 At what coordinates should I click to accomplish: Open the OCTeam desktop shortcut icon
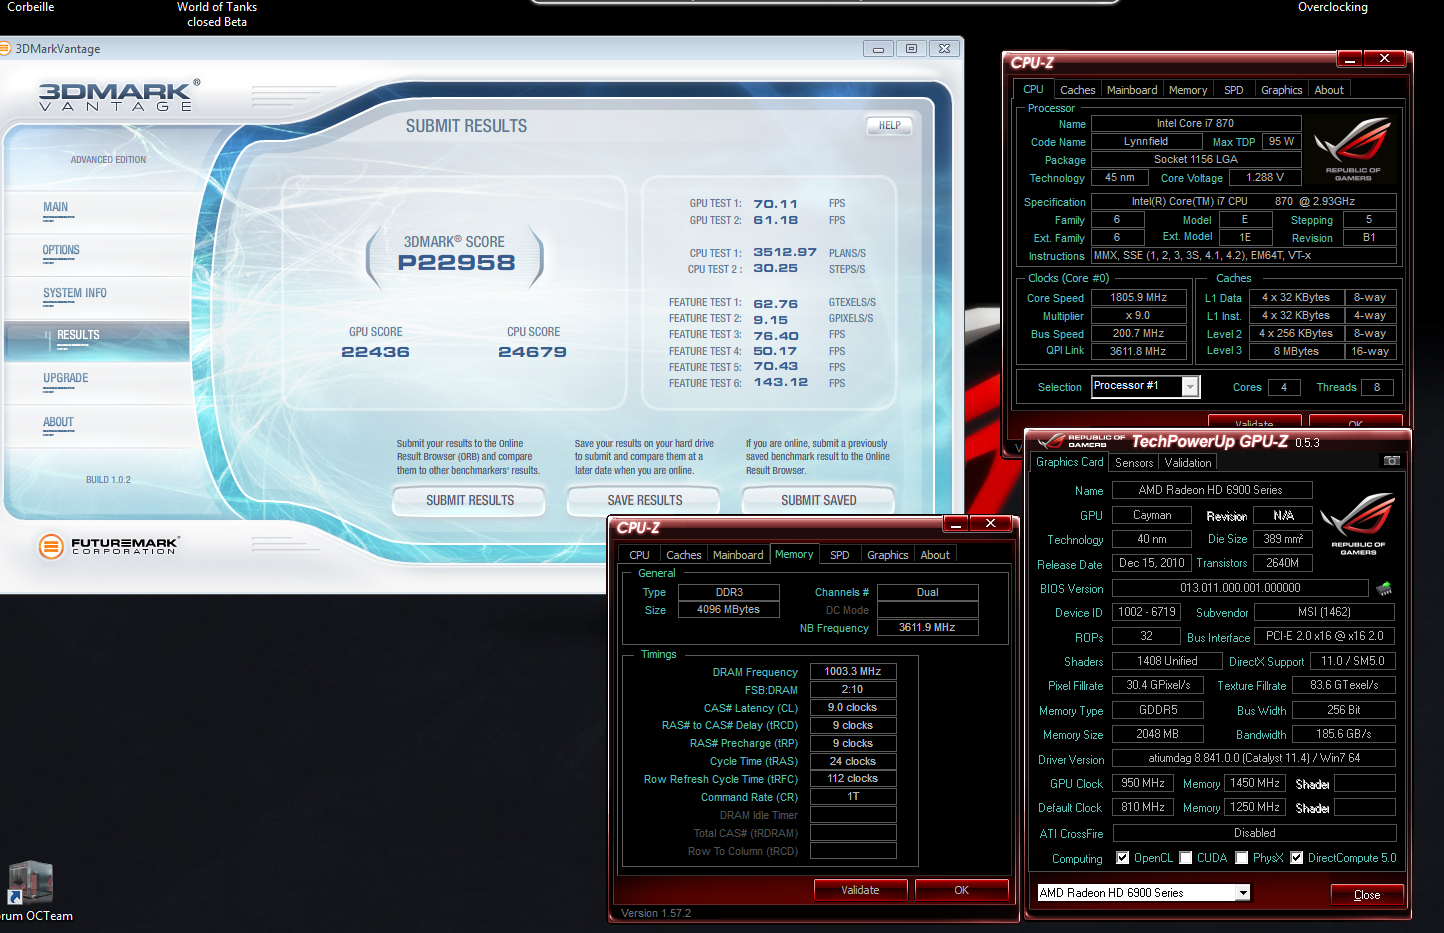[30, 884]
